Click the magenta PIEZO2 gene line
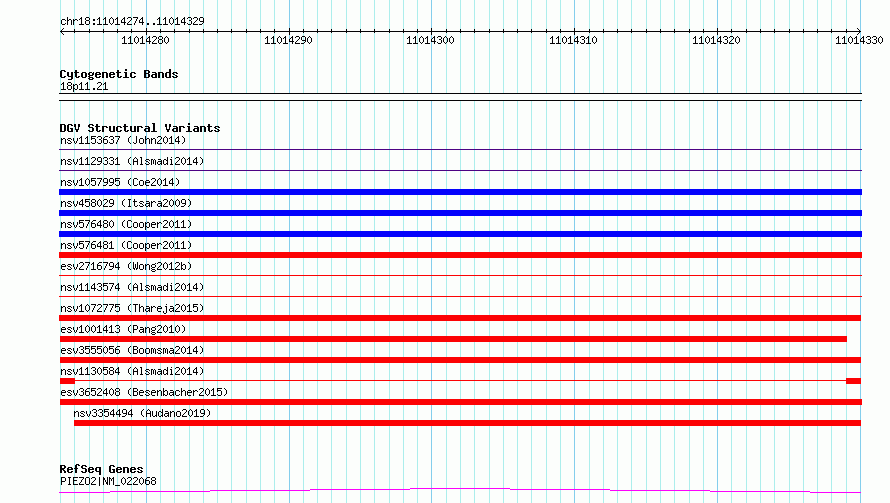This screenshot has width=890, height=503. (460, 490)
